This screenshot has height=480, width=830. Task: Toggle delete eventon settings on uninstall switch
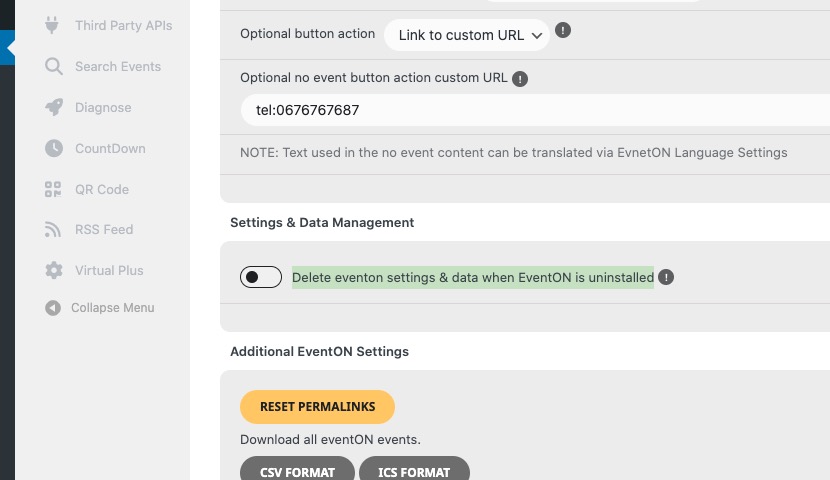260,277
